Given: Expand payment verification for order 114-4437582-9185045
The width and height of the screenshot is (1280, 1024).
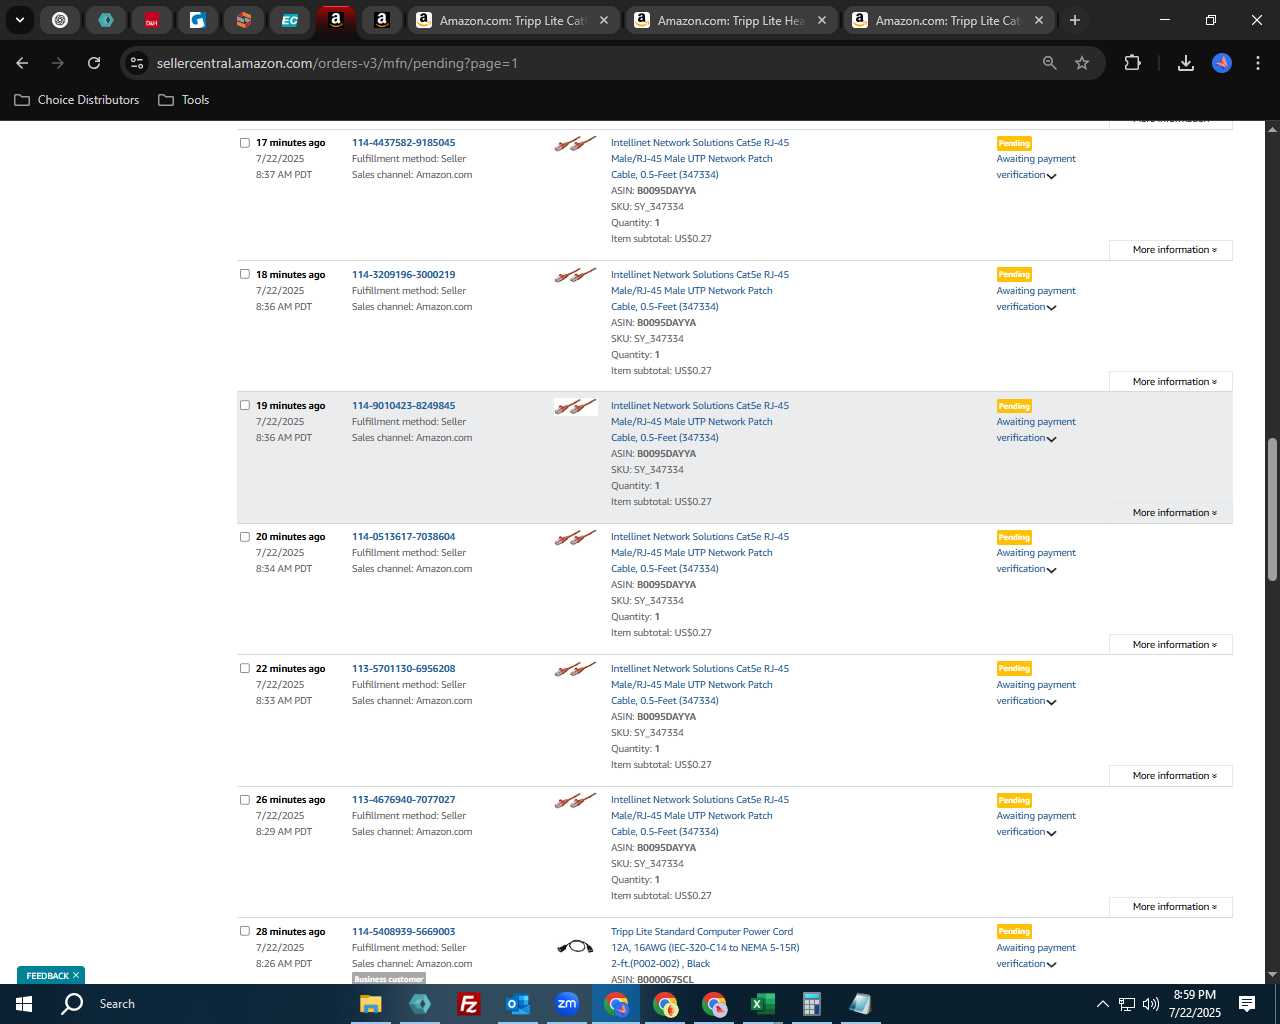Looking at the screenshot, I should (1051, 176).
